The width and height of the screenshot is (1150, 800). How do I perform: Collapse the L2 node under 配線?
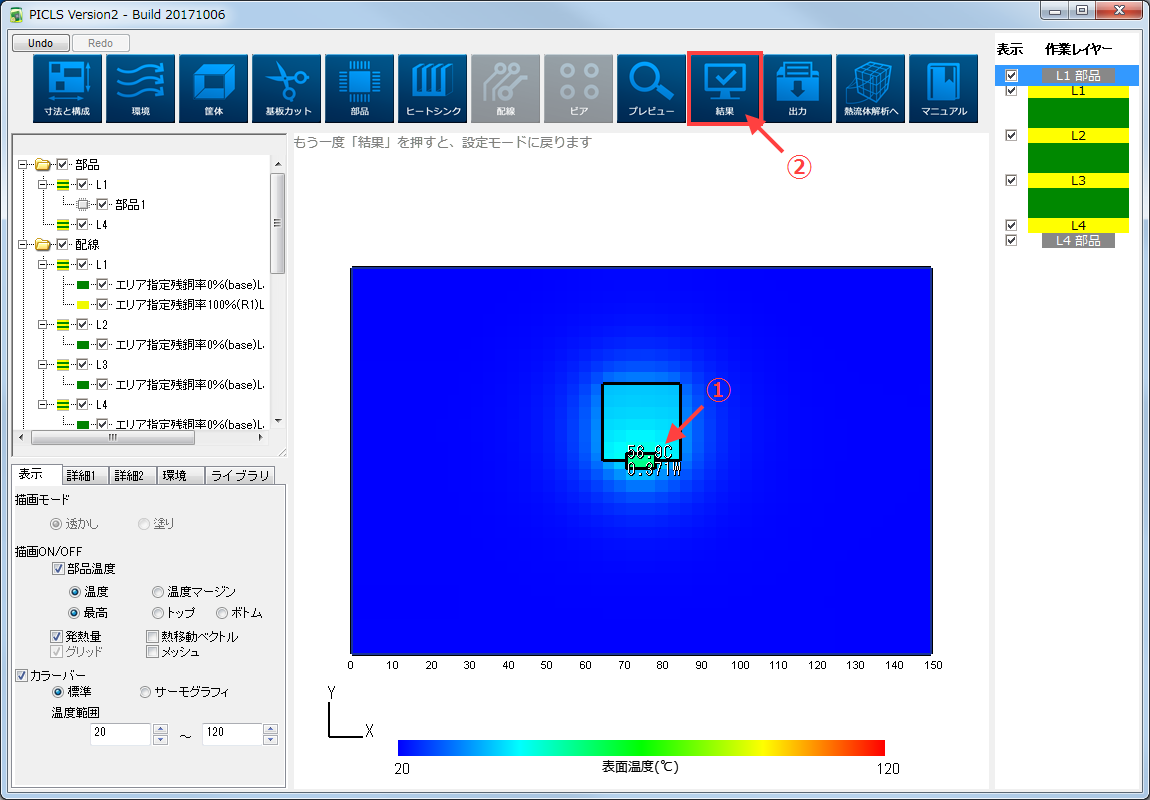pos(43,325)
